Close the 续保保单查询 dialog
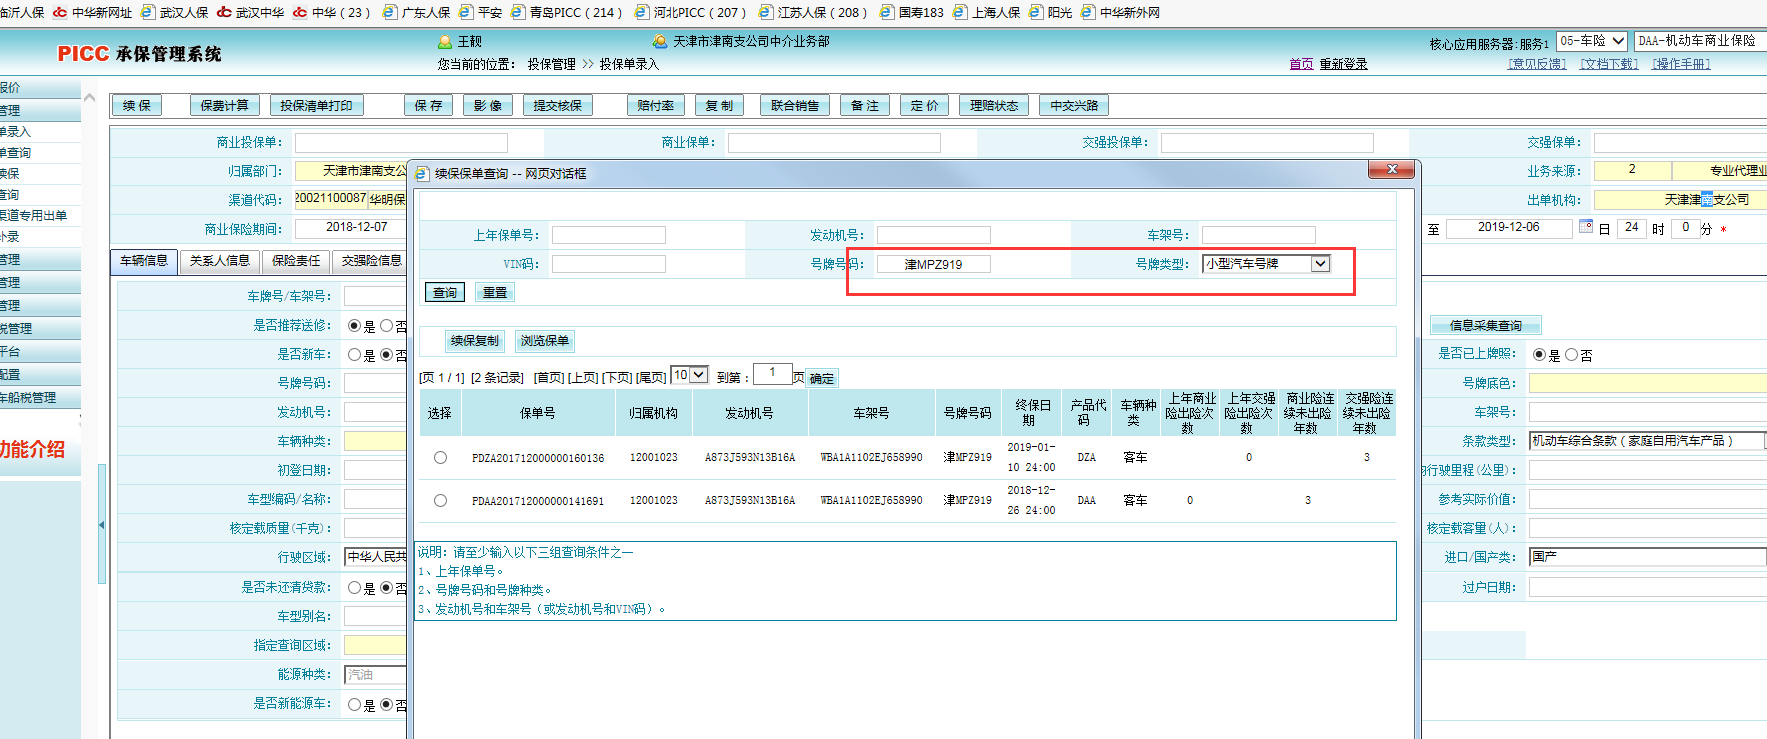This screenshot has height=739, width=1767. 1392,170
